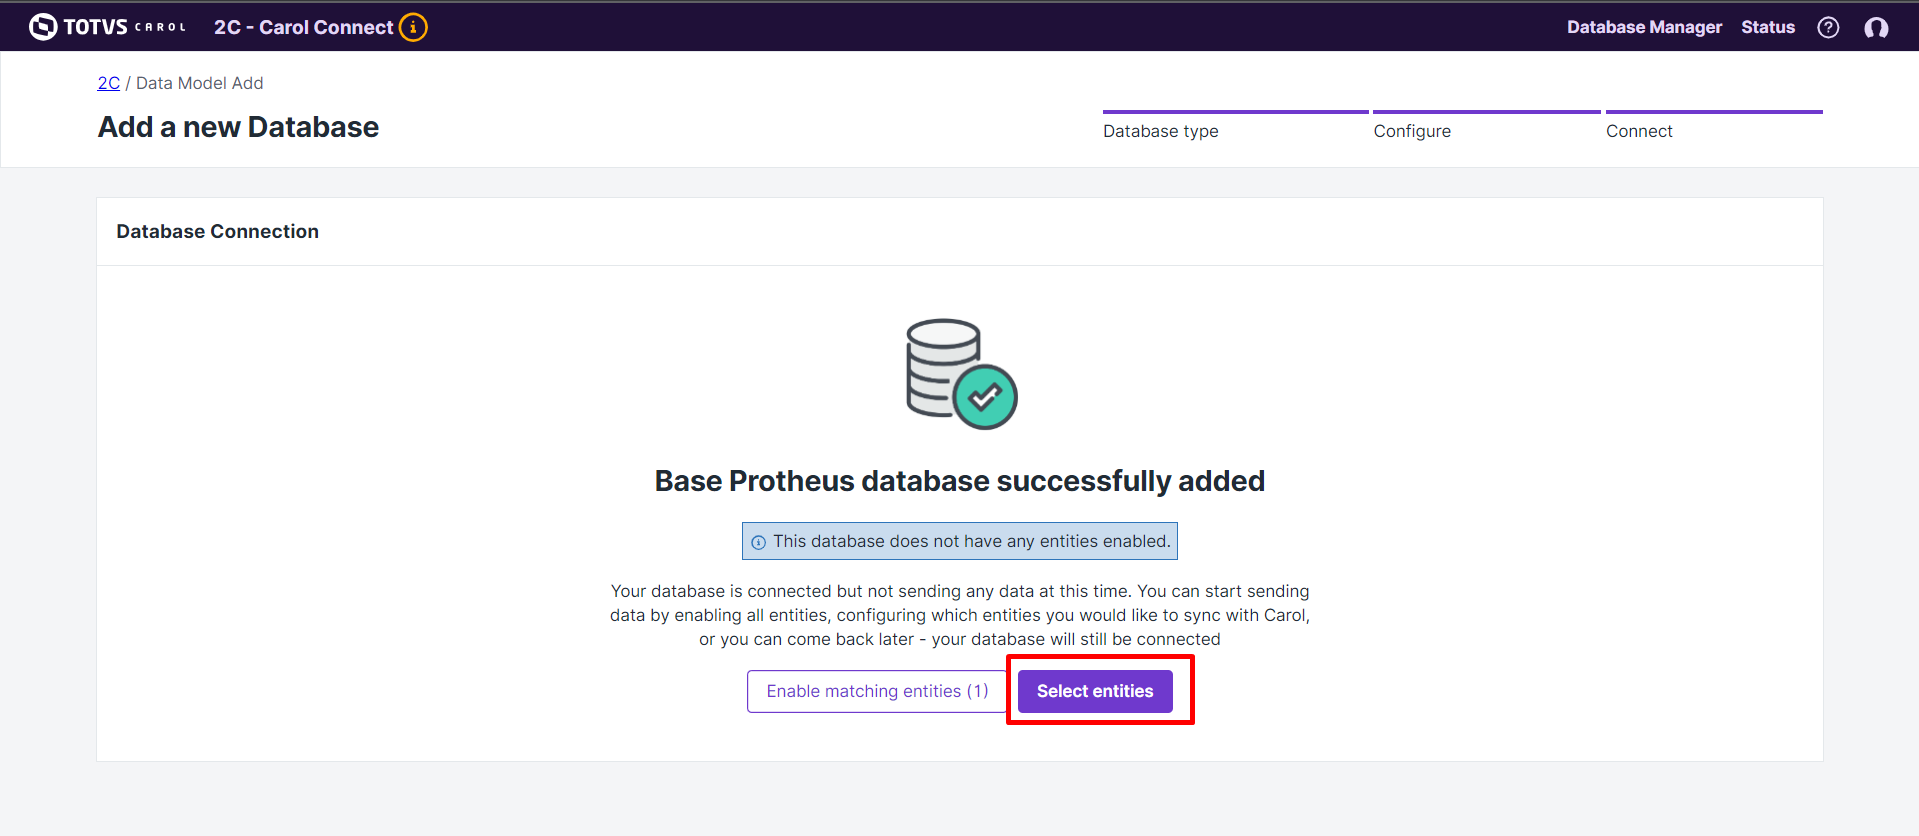
Task: Go to the Connect step
Action: (1638, 131)
